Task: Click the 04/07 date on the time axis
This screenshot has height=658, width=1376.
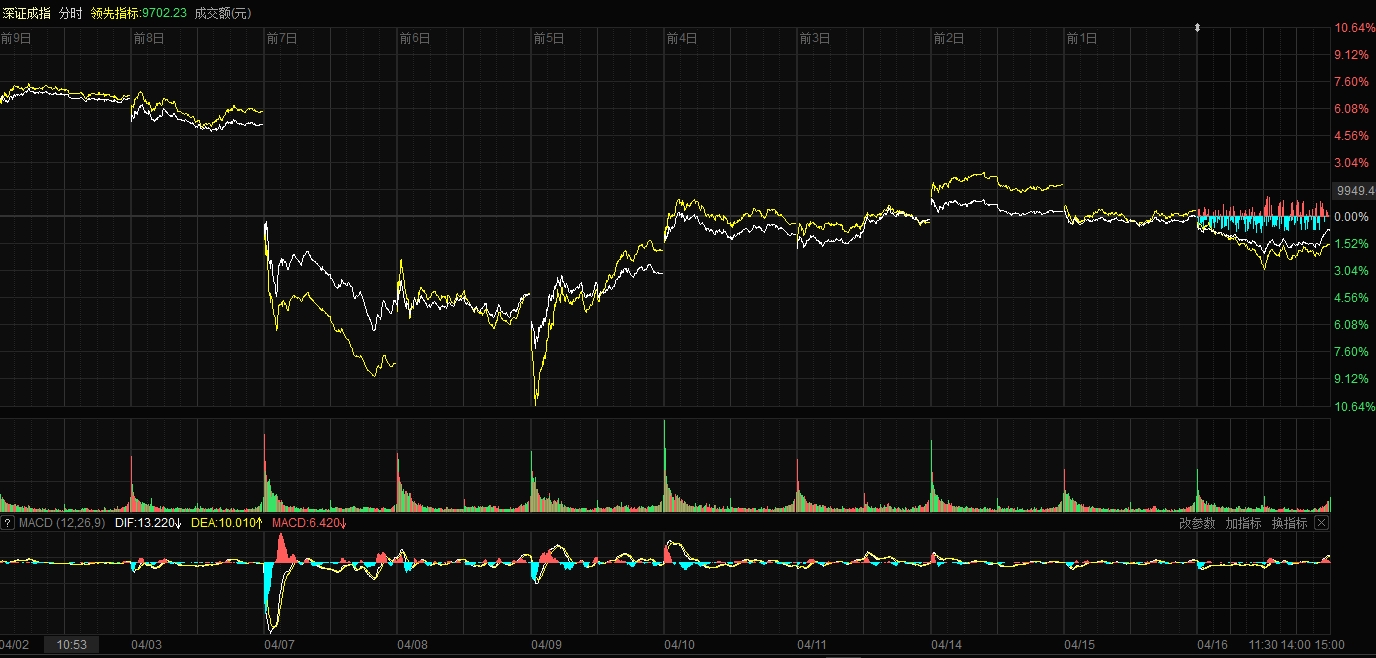Action: click(281, 645)
